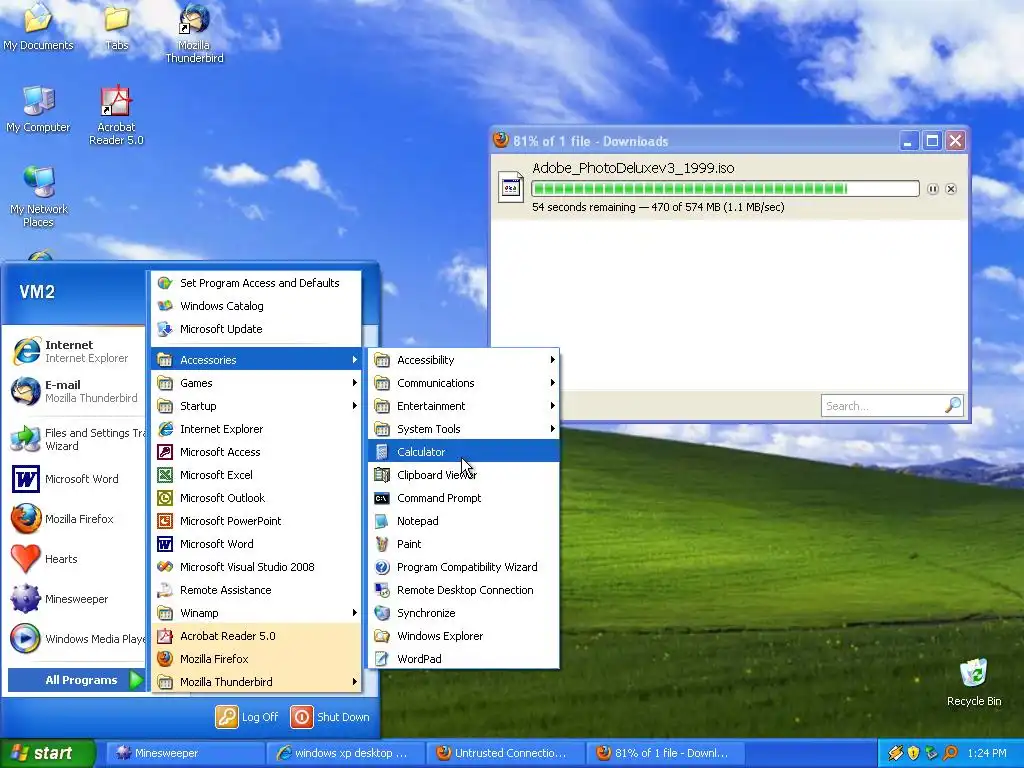Pause the Adobe_PhotoDeluxev3 download
Viewport: 1024px width, 768px height.
pyautogui.click(x=933, y=189)
